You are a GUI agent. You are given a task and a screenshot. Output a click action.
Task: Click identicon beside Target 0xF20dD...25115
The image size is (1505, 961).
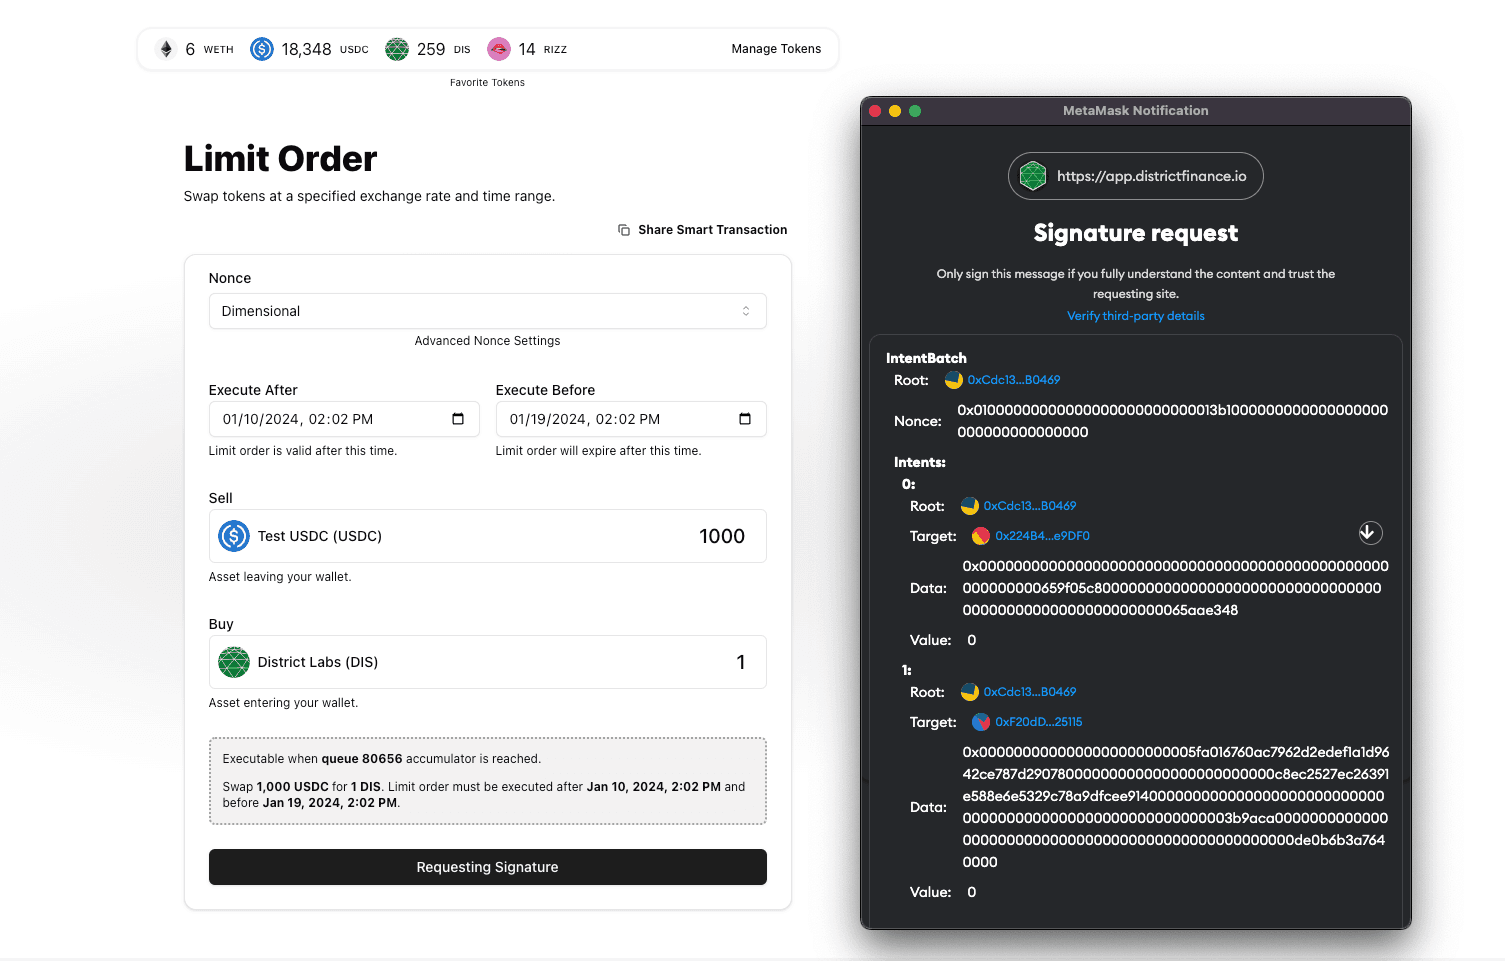(981, 722)
